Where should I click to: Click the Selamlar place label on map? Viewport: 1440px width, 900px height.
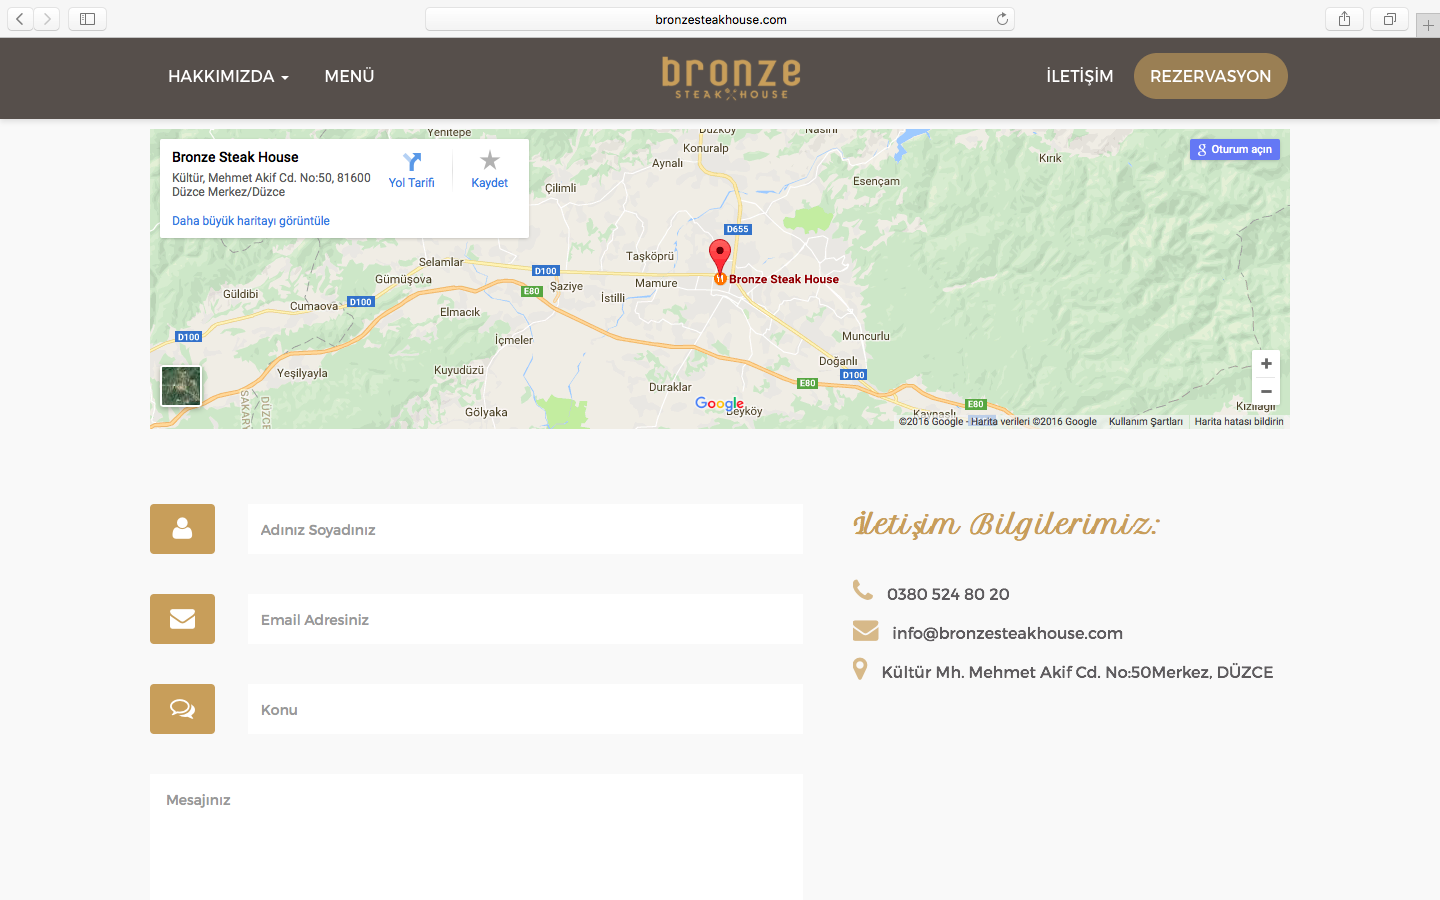click(x=441, y=262)
